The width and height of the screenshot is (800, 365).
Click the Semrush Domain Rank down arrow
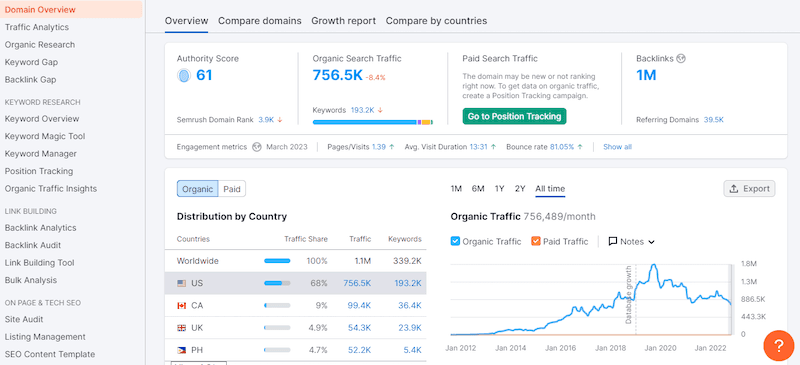280,120
